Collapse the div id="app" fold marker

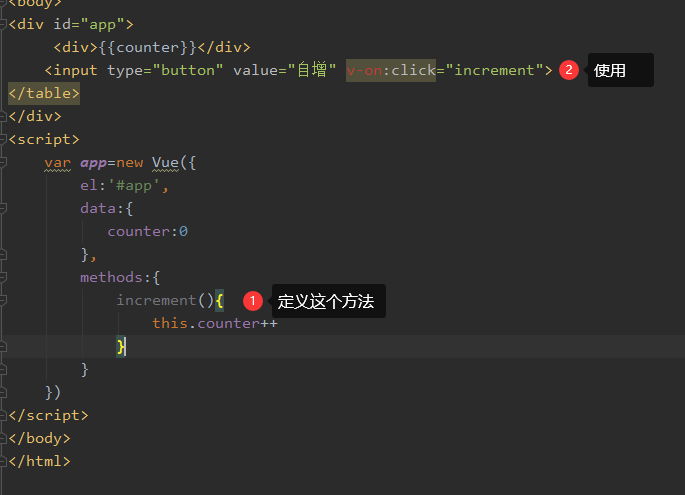click(x=3, y=24)
